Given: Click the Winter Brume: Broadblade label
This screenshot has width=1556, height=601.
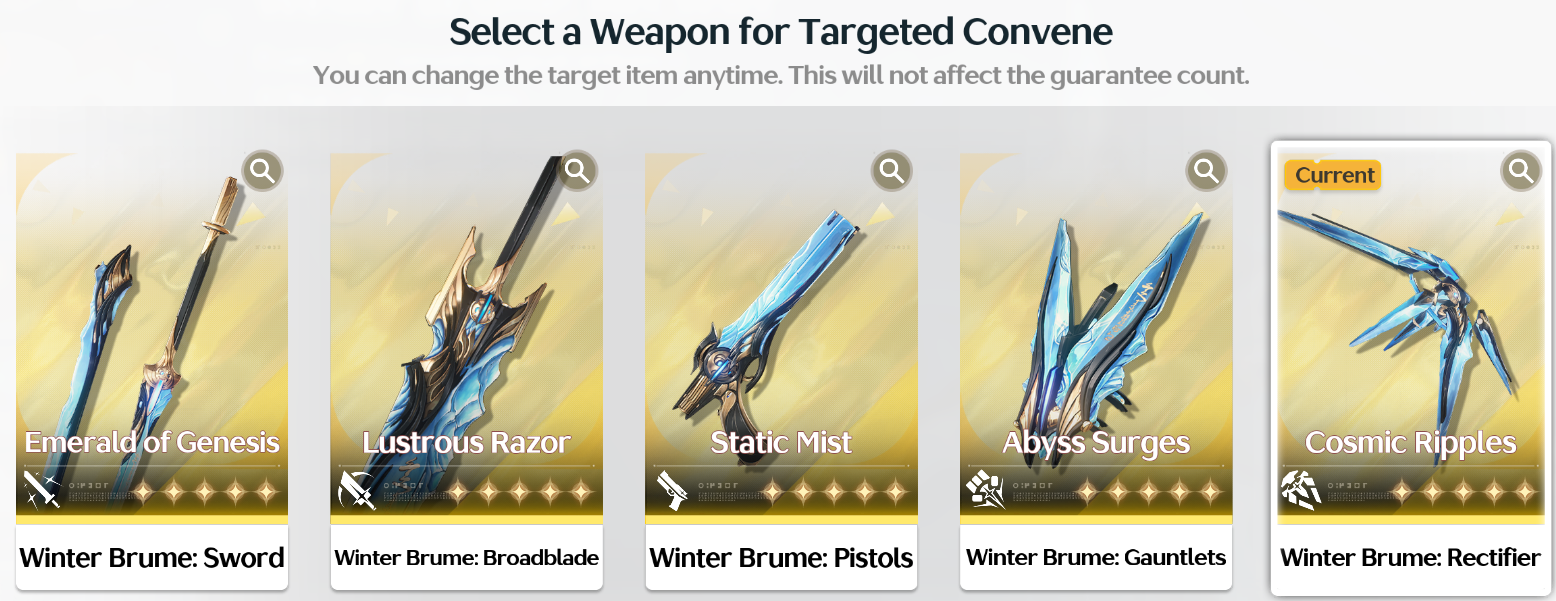Looking at the screenshot, I should (x=467, y=558).
